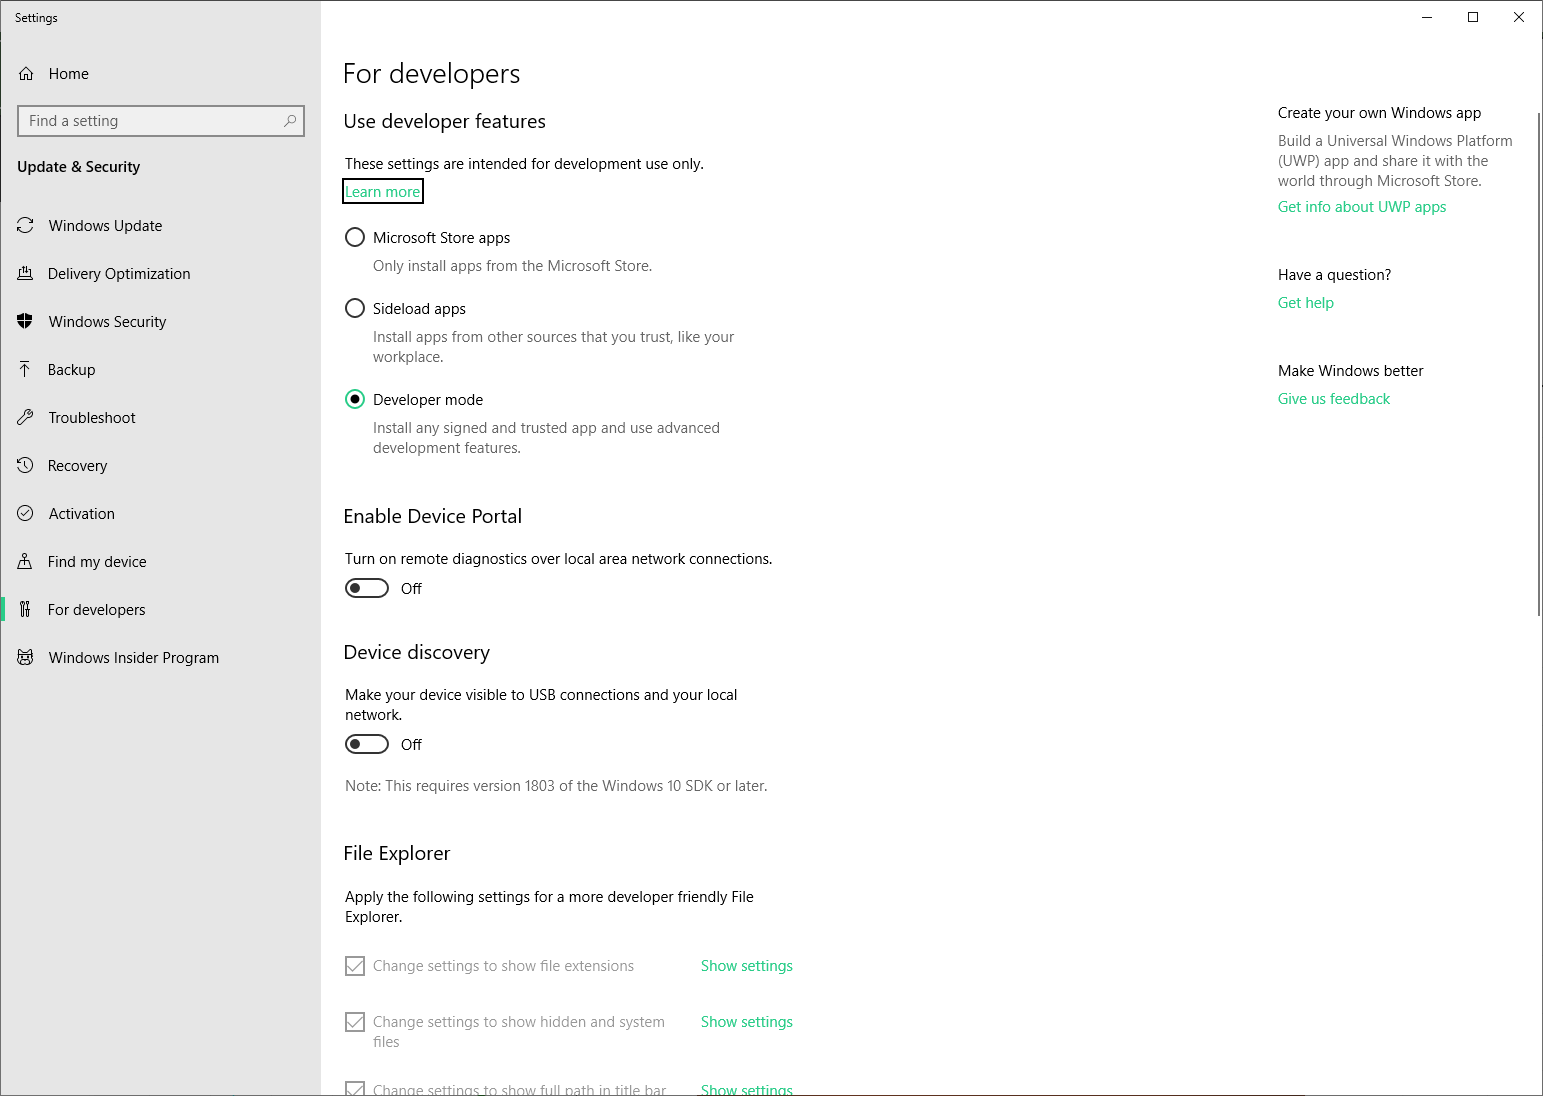Screen dimensions: 1543x1096
Task: Maximize the Settings window
Action: pos(1473,17)
